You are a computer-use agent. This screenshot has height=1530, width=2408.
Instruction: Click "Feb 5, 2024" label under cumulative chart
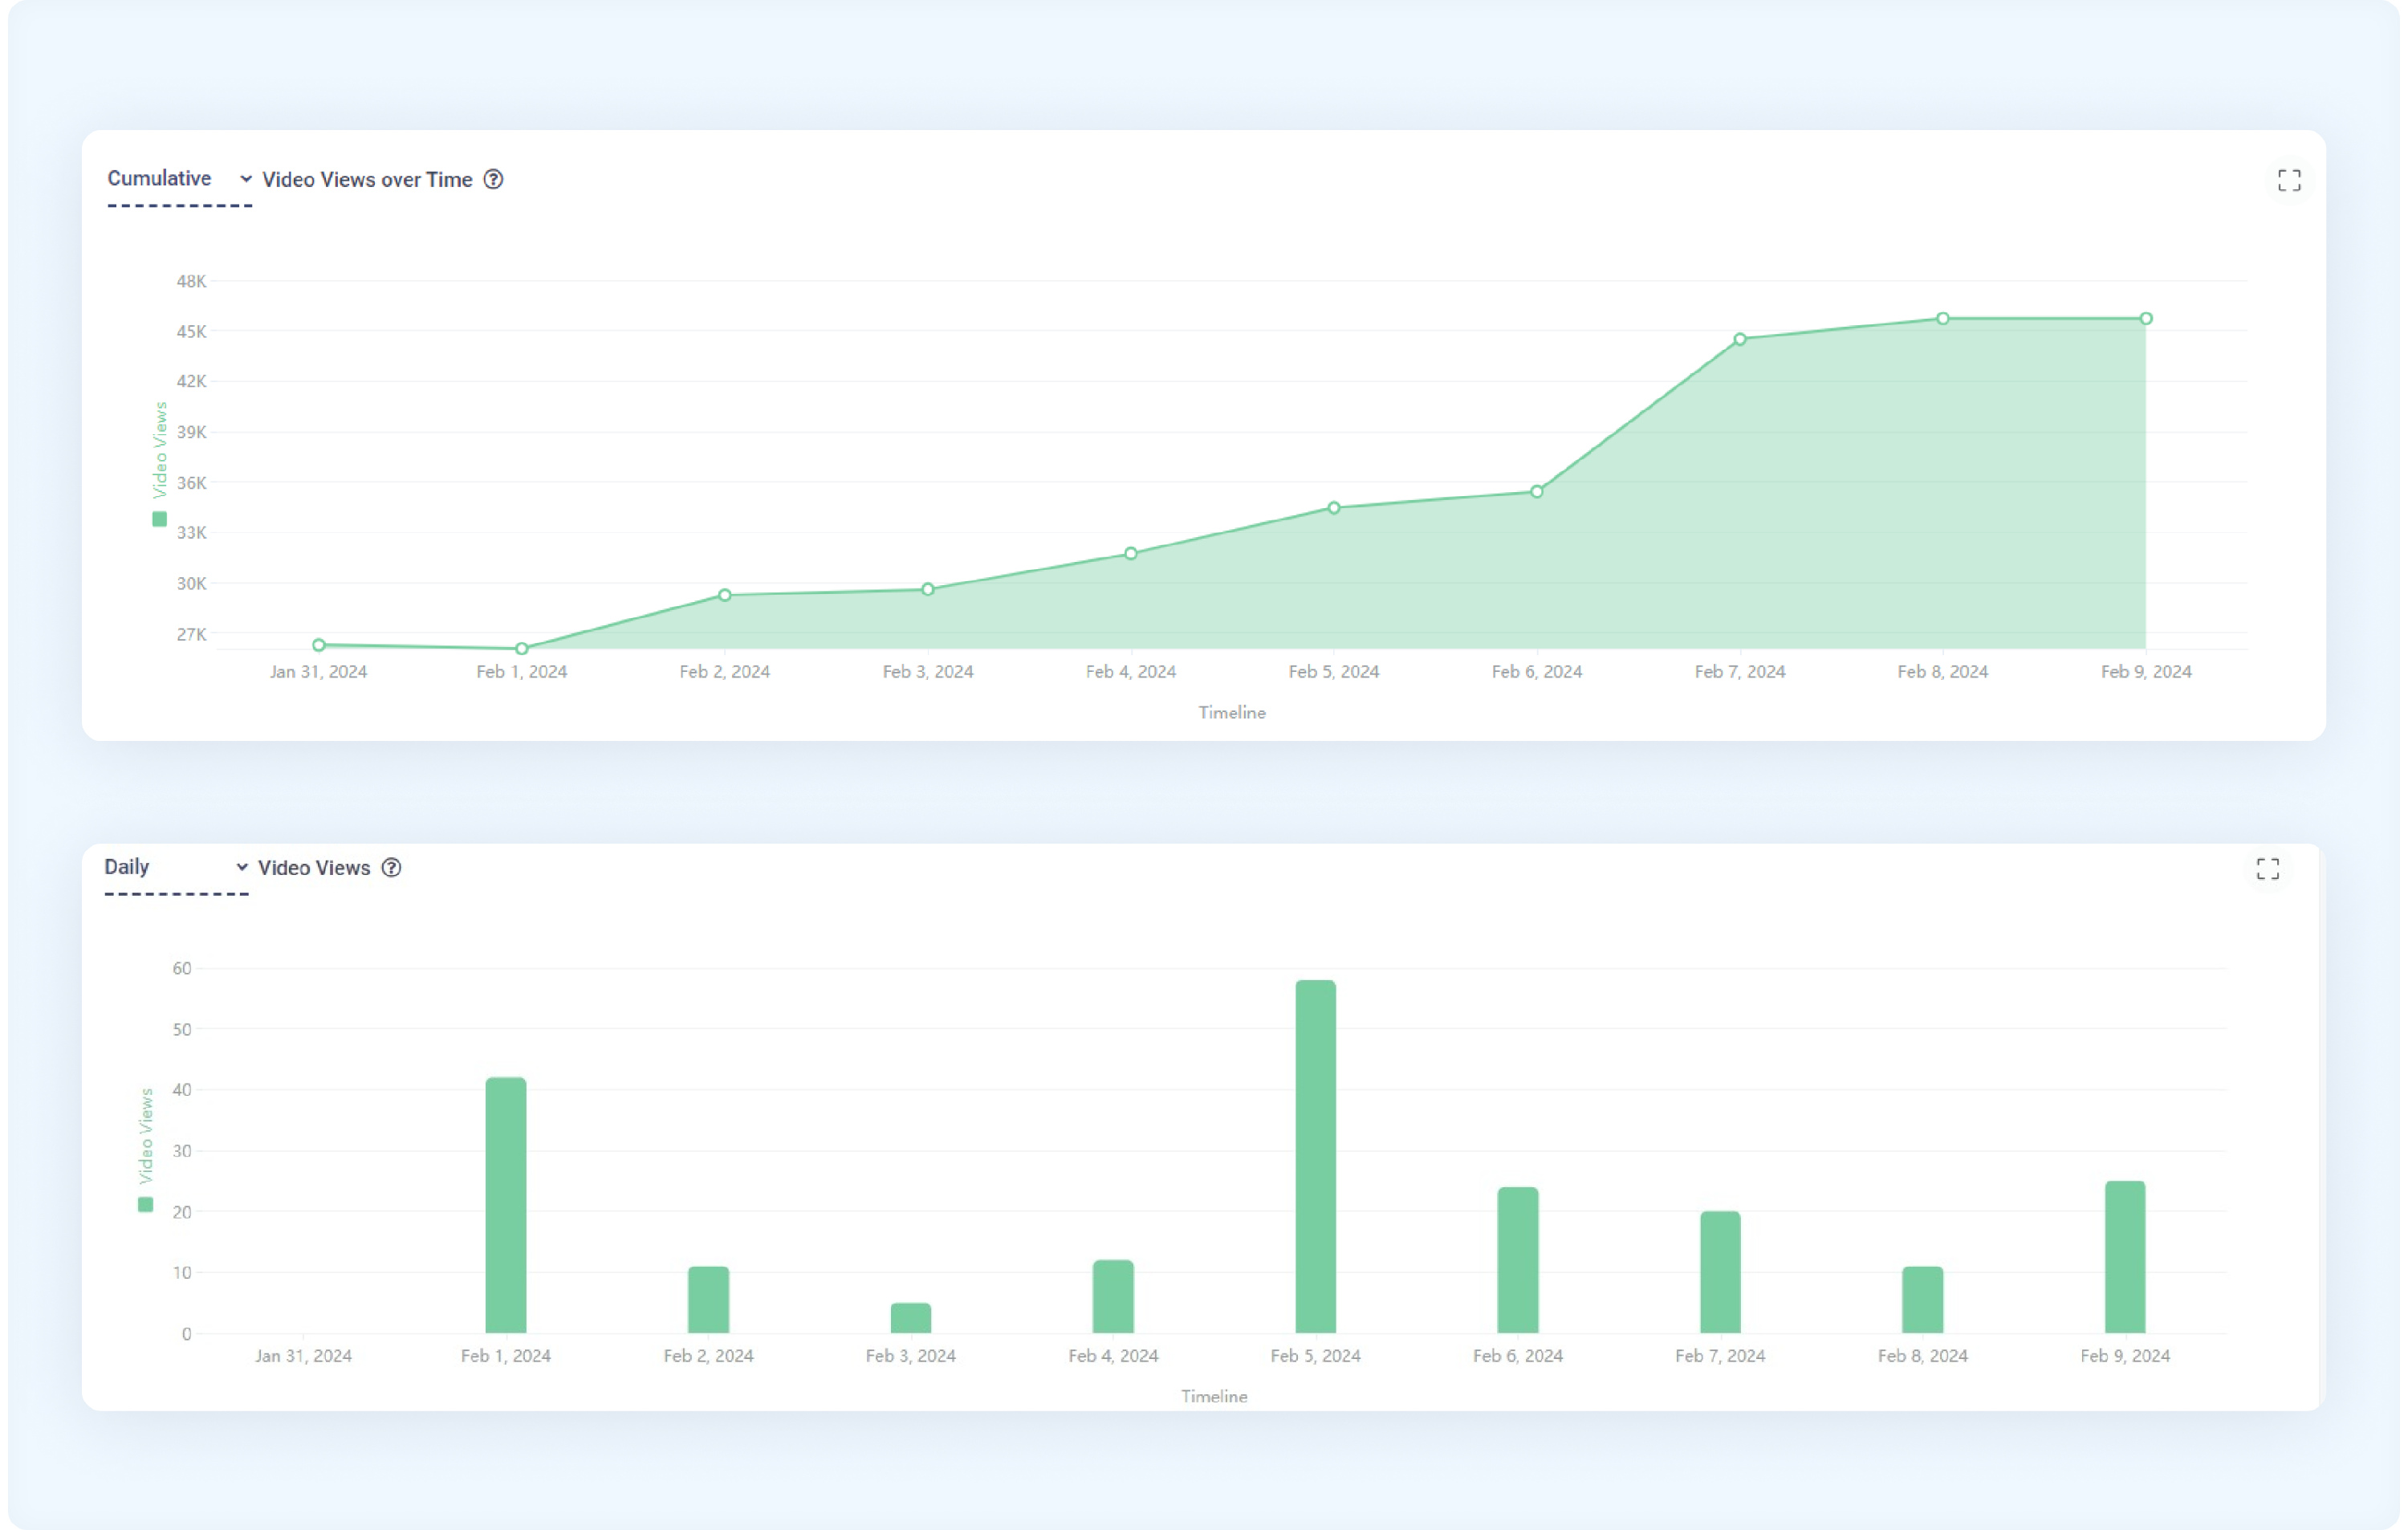(1334, 672)
